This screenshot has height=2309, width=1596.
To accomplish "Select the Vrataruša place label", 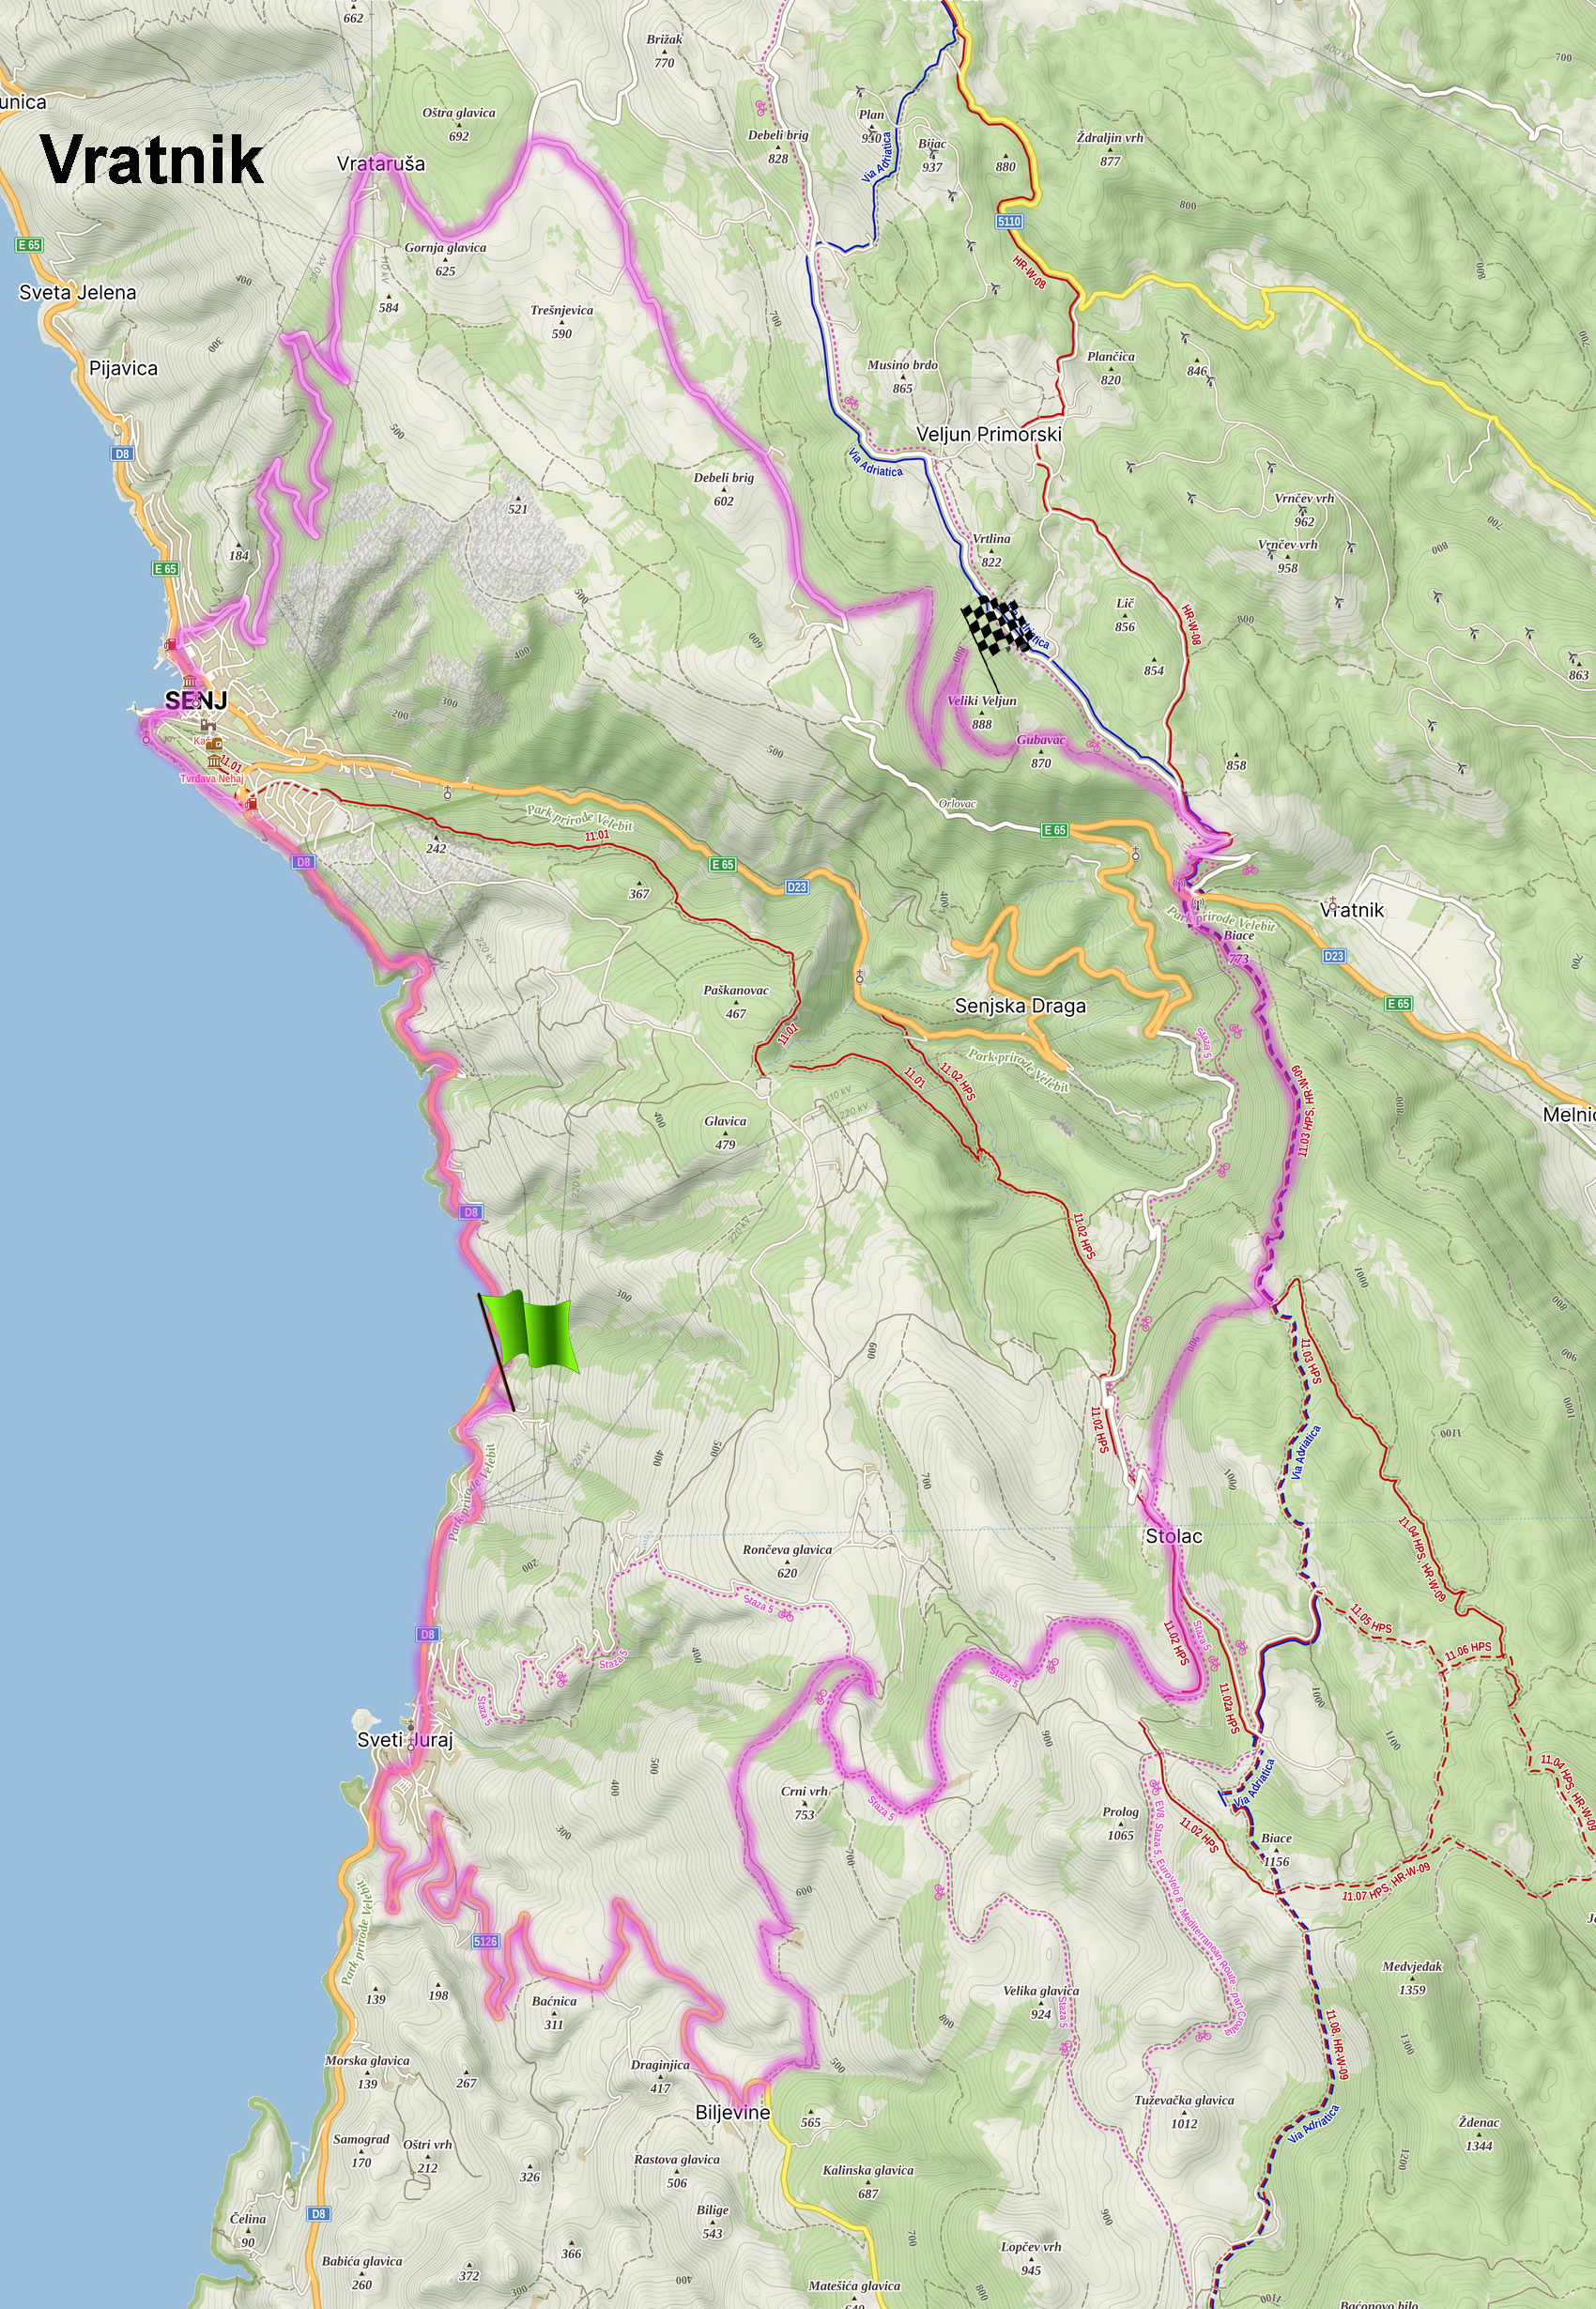I will (381, 164).
